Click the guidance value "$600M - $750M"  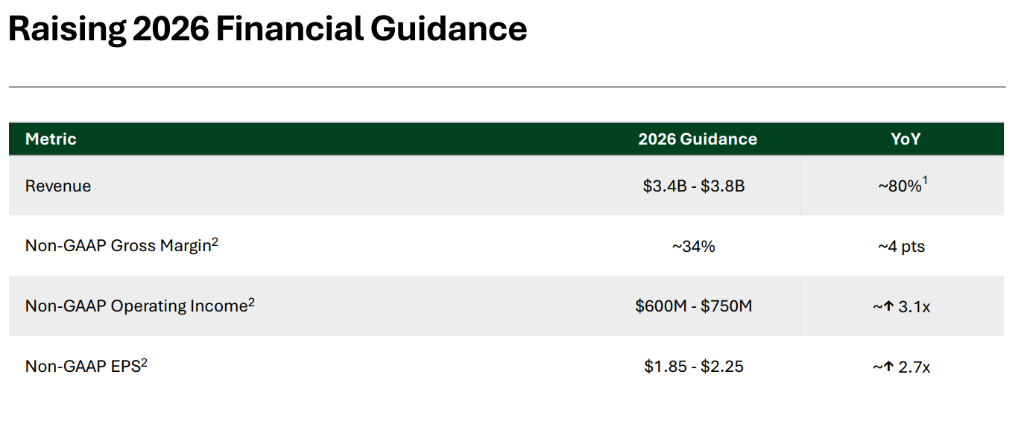693,306
